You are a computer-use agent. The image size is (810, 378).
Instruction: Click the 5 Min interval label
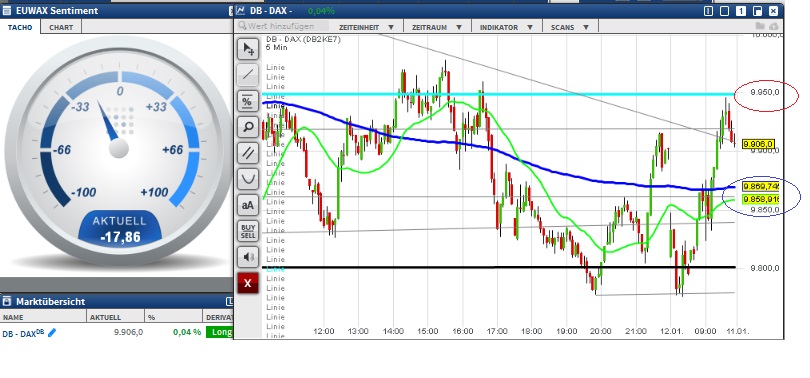[x=276, y=47]
